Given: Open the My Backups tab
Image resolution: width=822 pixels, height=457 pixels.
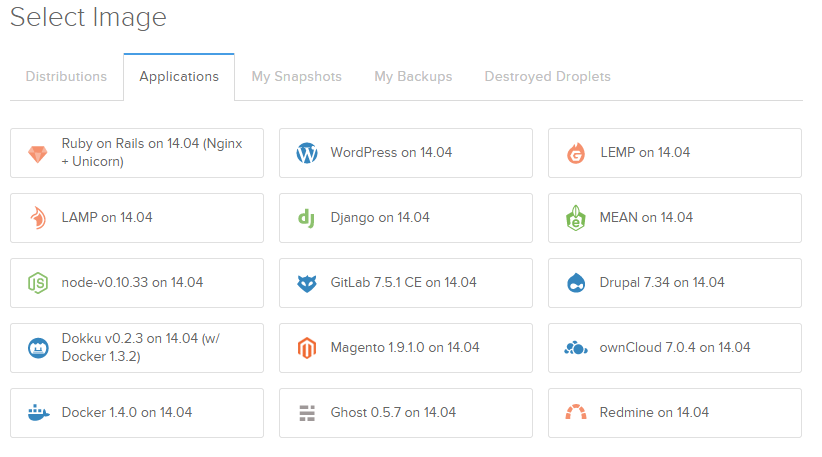Looking at the screenshot, I should [x=413, y=77].
